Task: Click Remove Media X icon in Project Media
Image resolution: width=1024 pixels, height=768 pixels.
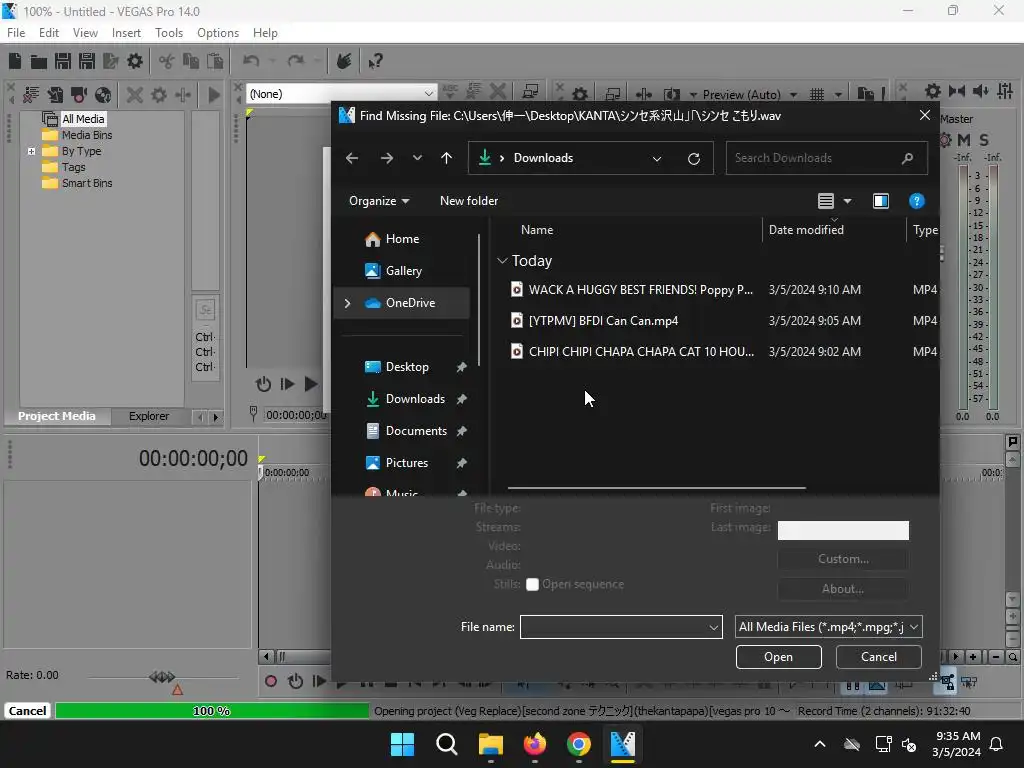Action: [135, 95]
